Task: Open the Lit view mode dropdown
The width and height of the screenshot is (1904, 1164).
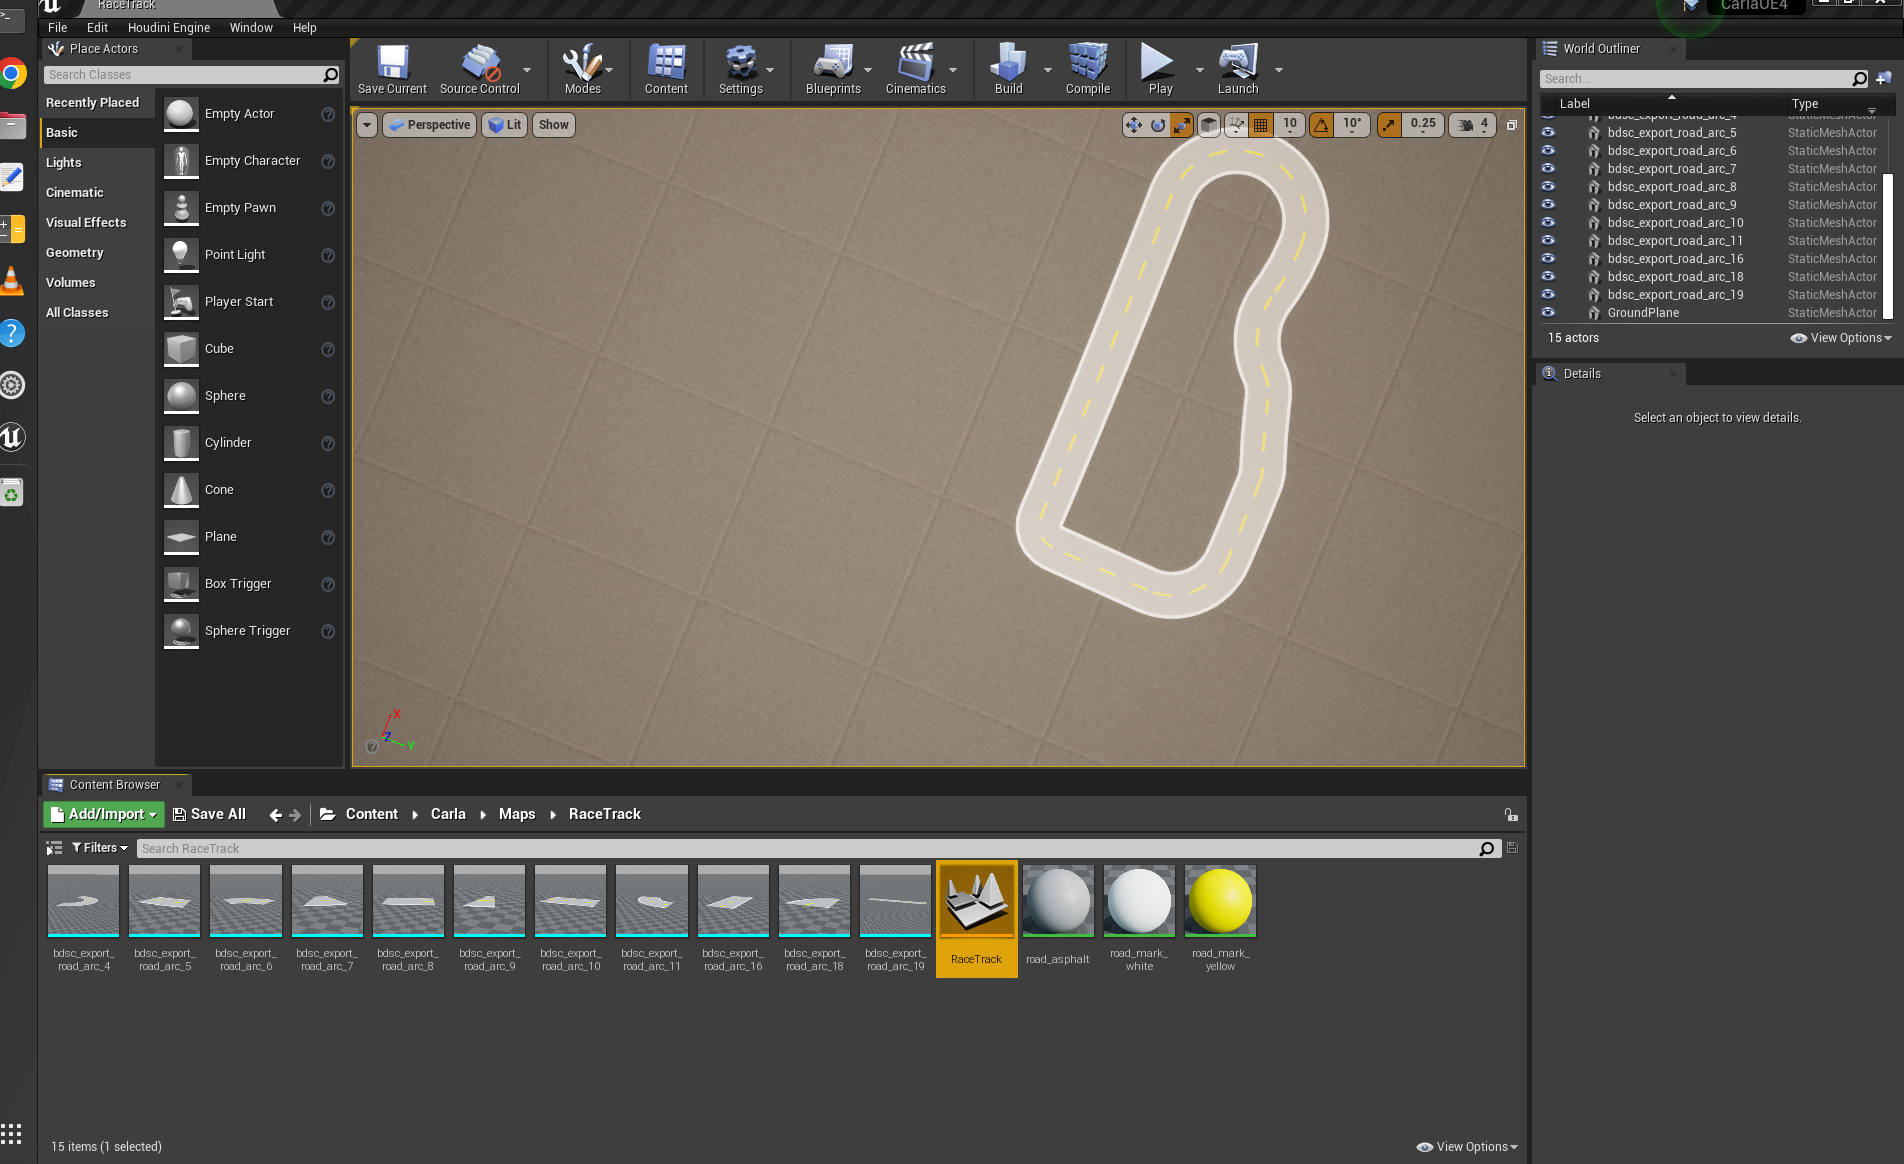Action: (505, 125)
